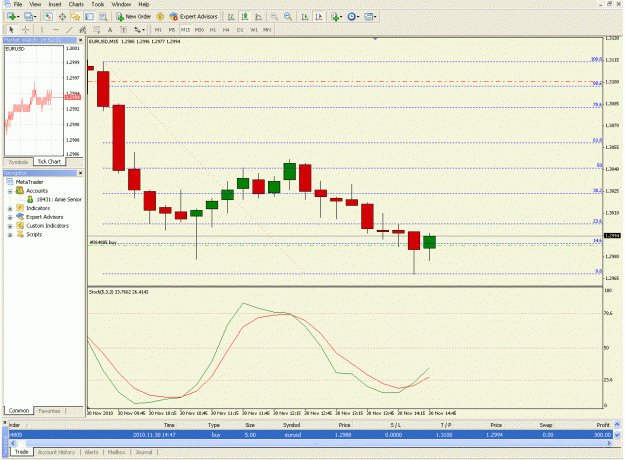Open the Arrows objects dropdown
This screenshot has width=625, height=460.
coord(139,29)
